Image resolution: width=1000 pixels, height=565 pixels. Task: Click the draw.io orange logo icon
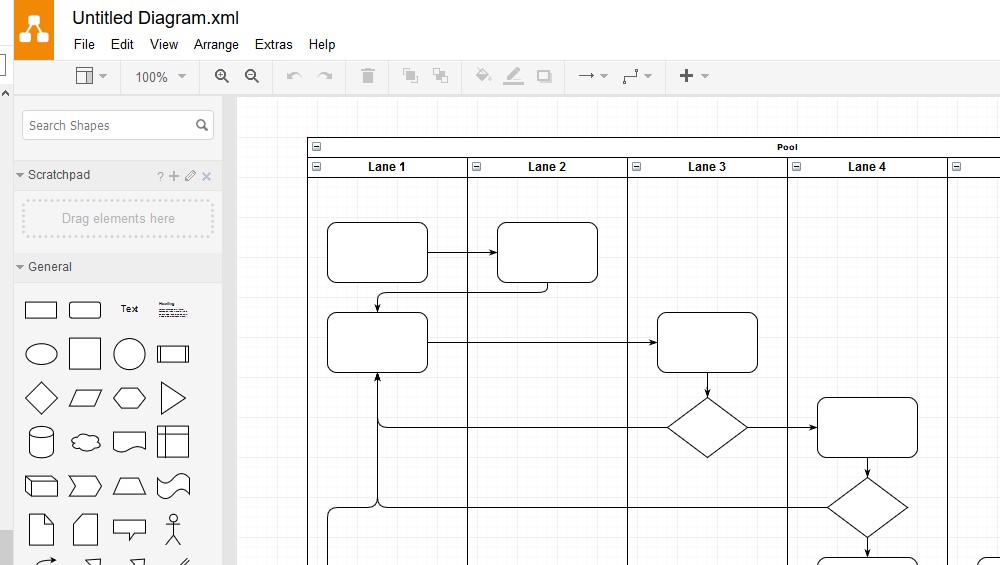pyautogui.click(x=34, y=30)
